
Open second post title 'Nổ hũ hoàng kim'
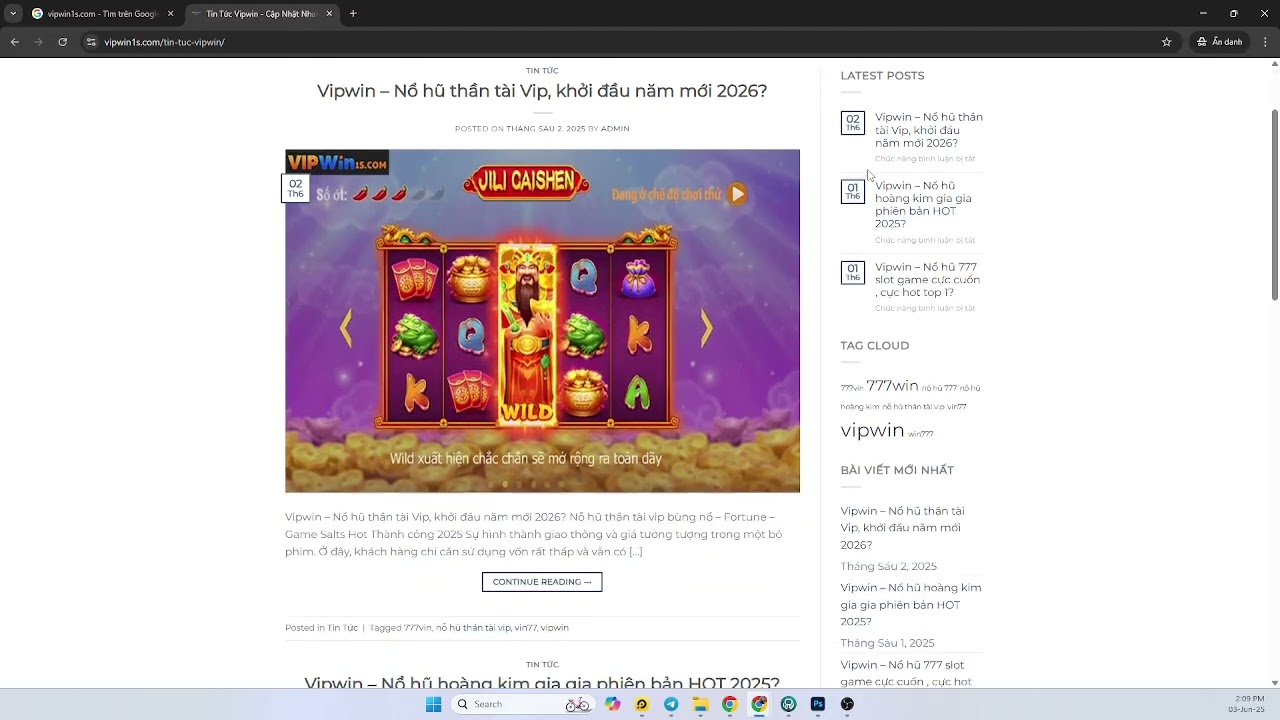542,684
